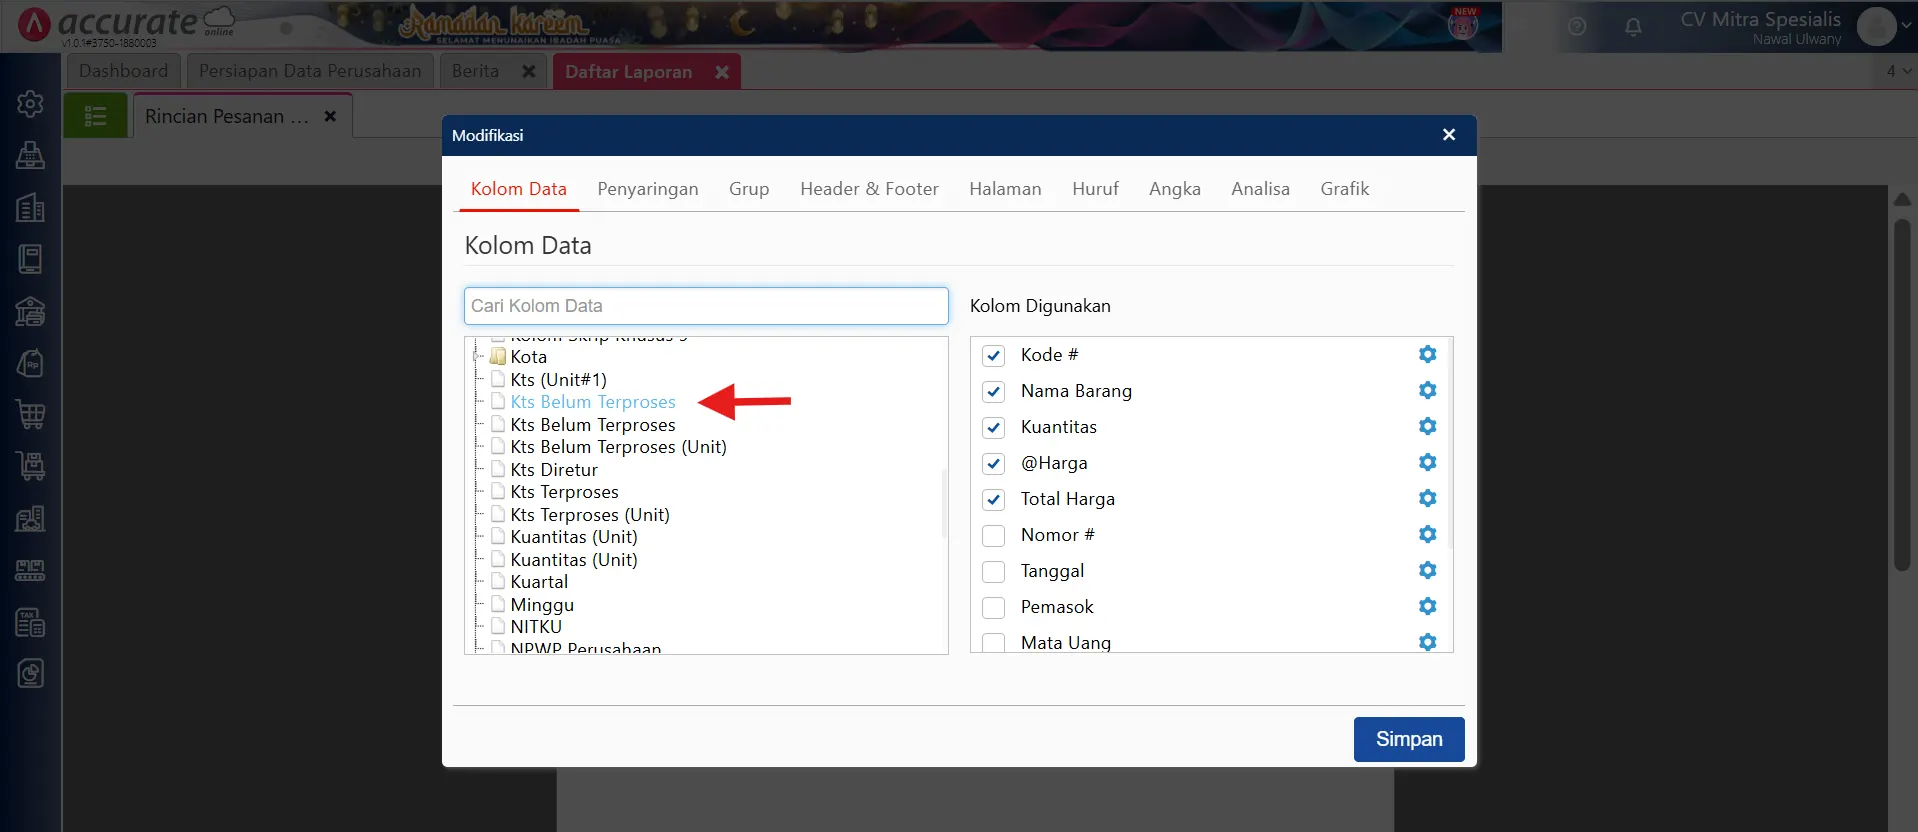Screen dimensions: 1918x832
Task: Click the gear icon beside Kode #
Action: point(1427,355)
